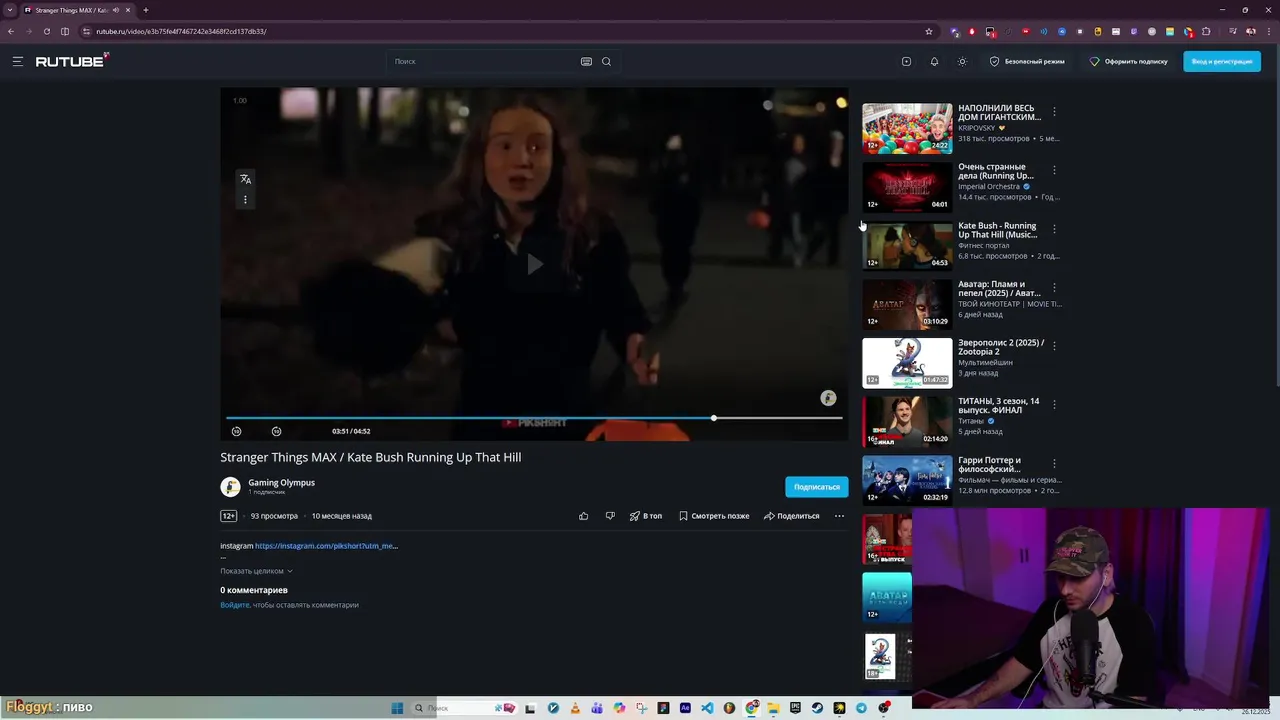Click the channel watermark icon in player
Viewport: 1280px width, 720px height.
828,398
